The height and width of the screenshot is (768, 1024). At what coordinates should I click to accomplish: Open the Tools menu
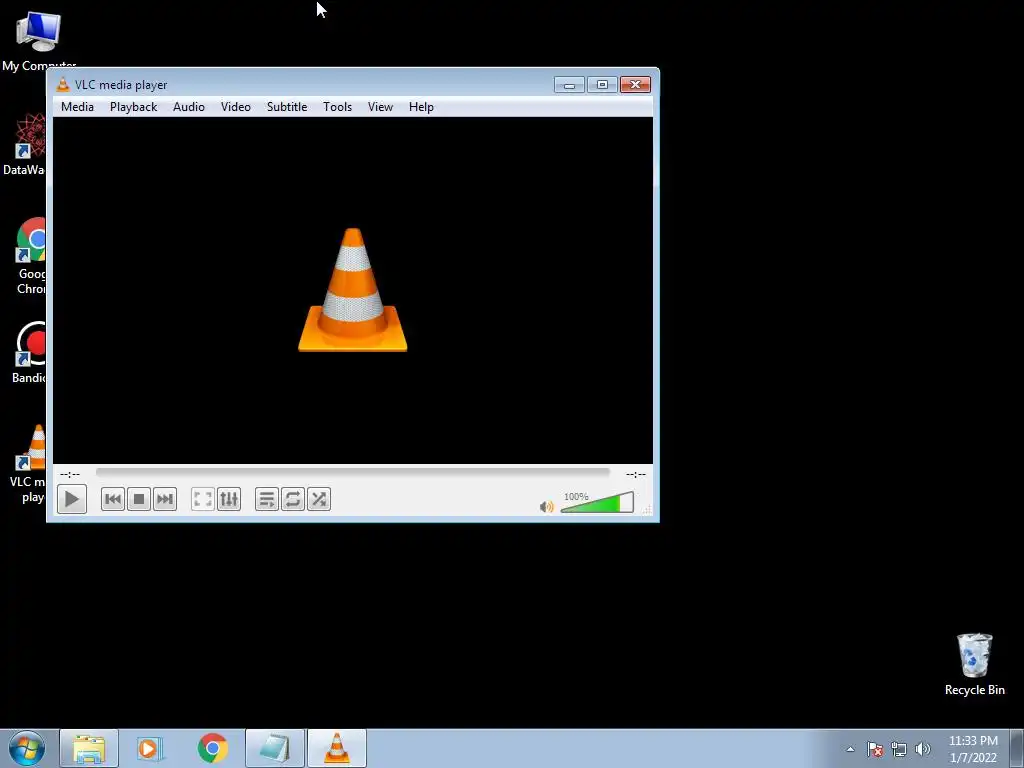[x=338, y=107]
